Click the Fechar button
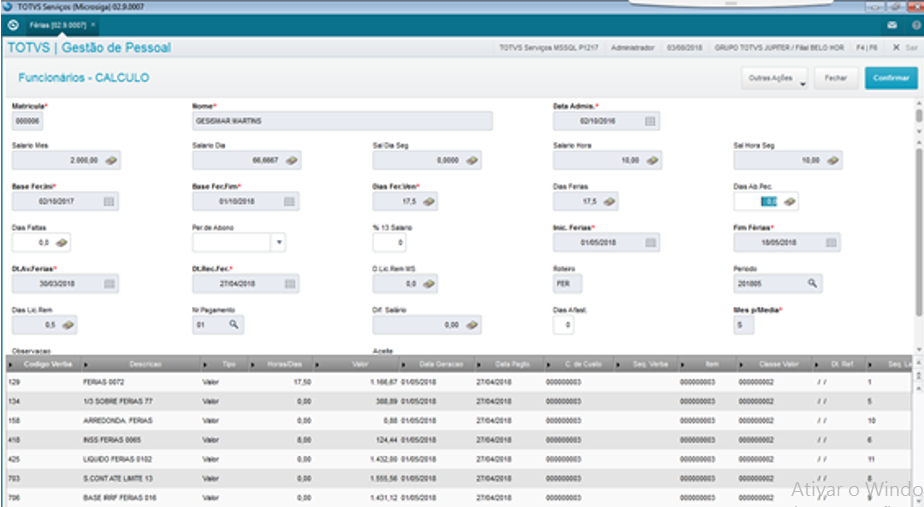This screenshot has height=507, width=924. coord(836,78)
